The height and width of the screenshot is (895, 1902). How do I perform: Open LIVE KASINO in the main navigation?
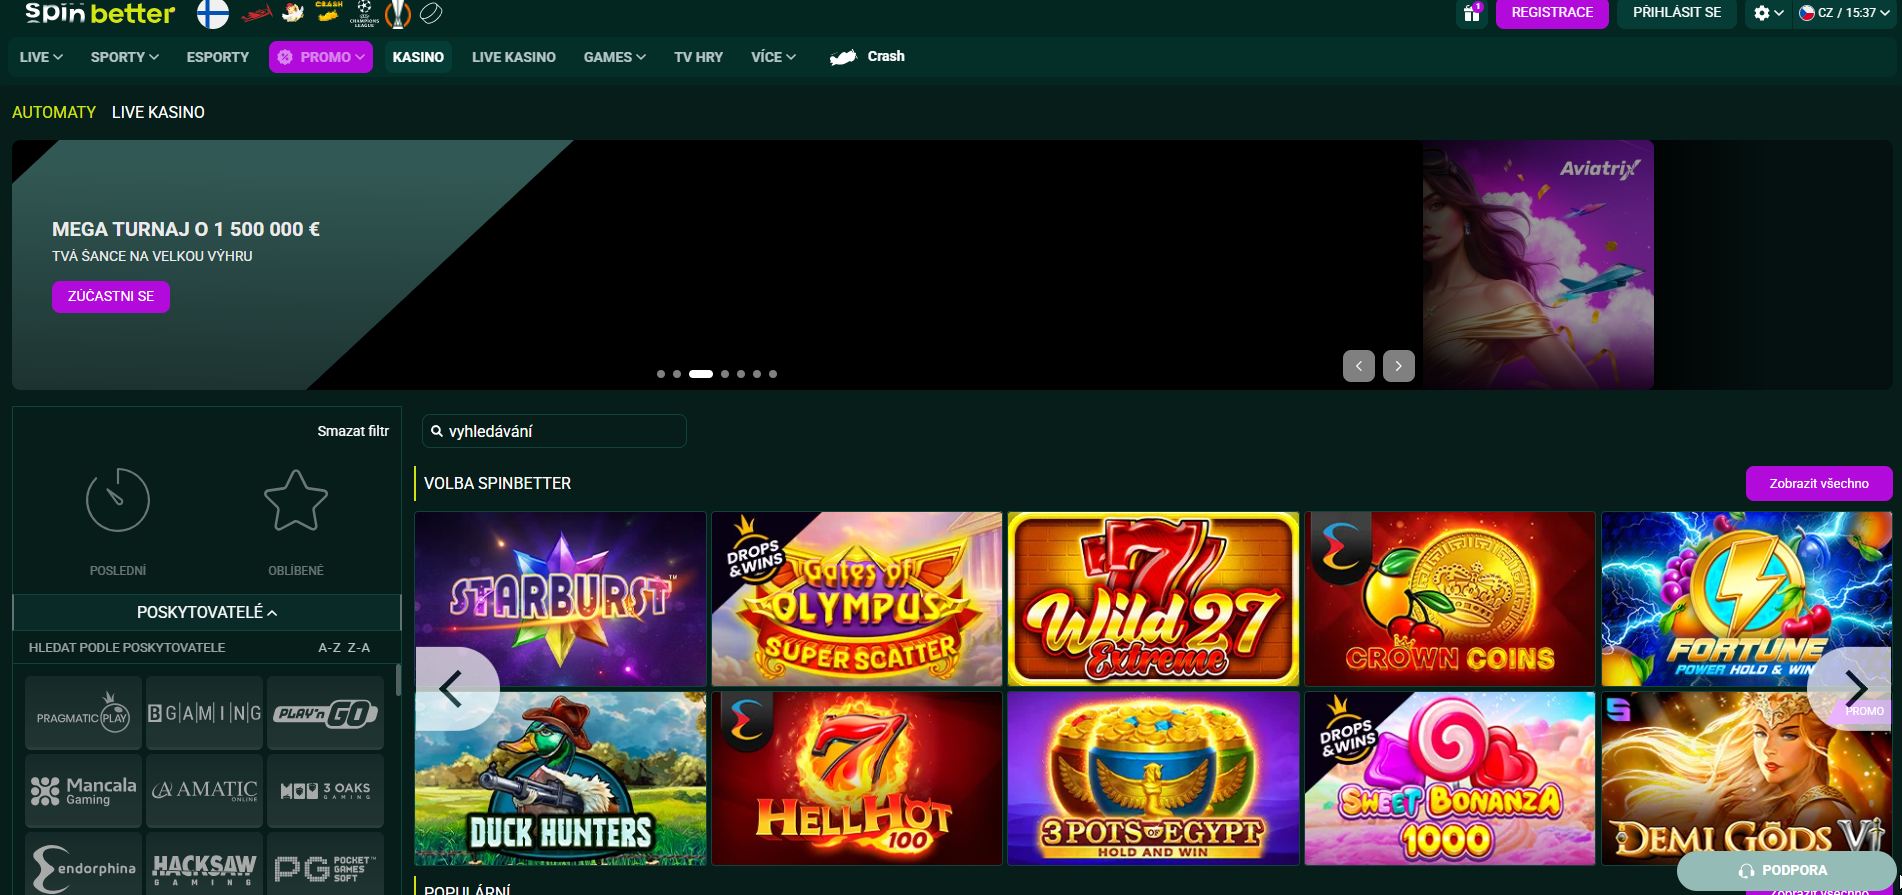[x=514, y=57]
